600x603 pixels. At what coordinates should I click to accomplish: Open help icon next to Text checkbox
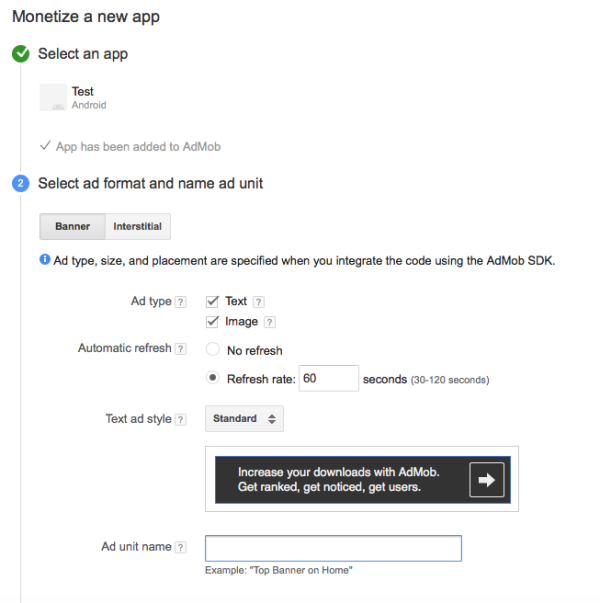point(258,302)
